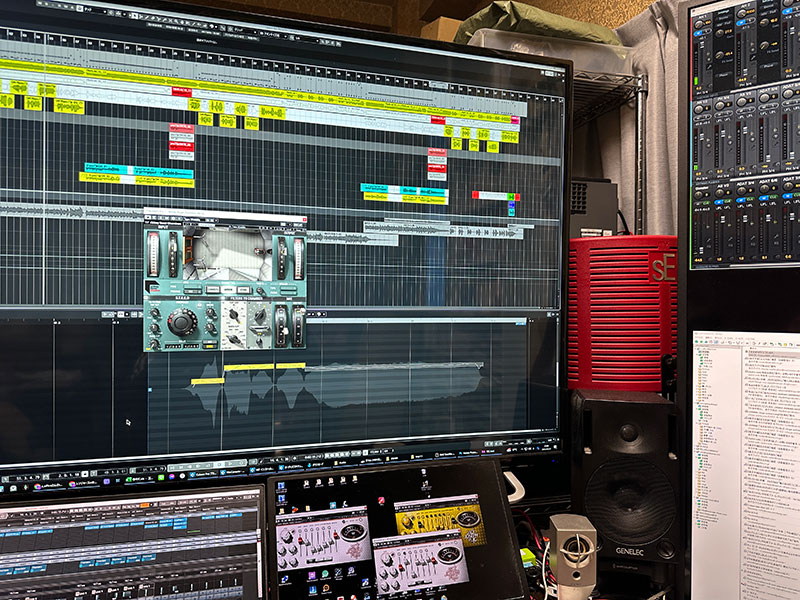
Task: Click the orange button in the bottom-left mixer window
Action: click(x=147, y=504)
